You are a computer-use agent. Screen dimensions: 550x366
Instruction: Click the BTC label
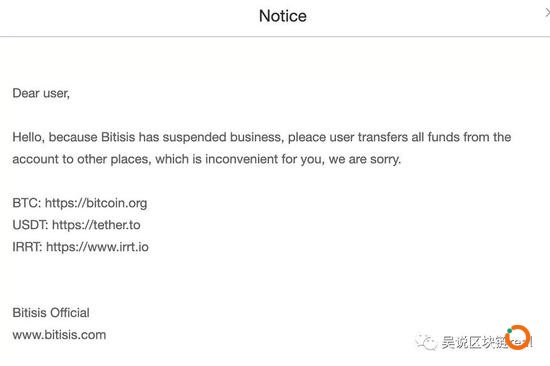[27, 203]
